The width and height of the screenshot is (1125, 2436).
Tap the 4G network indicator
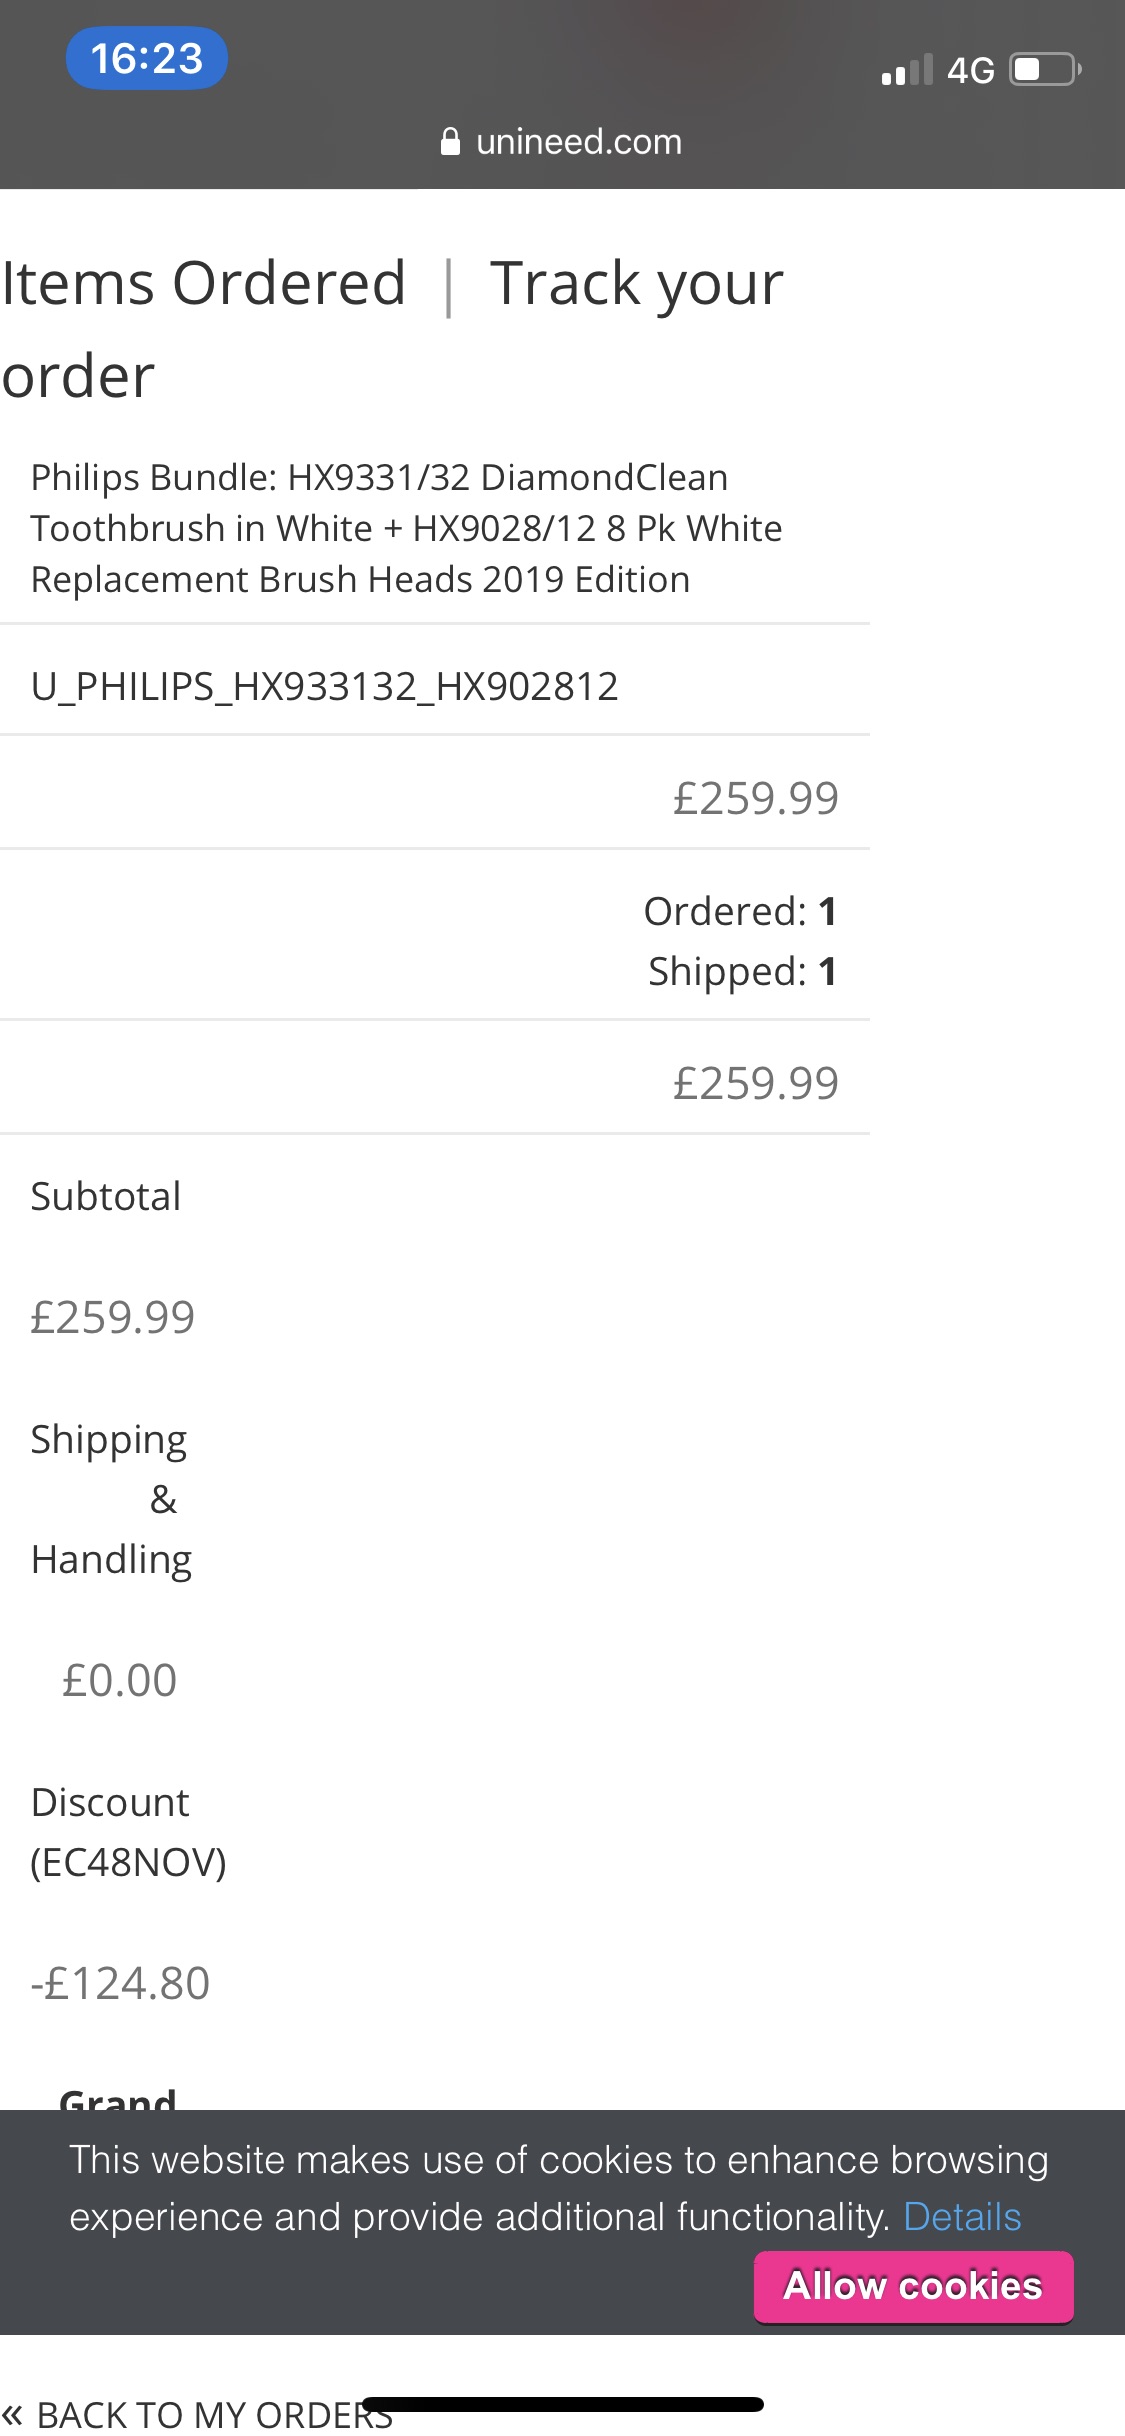(x=970, y=70)
